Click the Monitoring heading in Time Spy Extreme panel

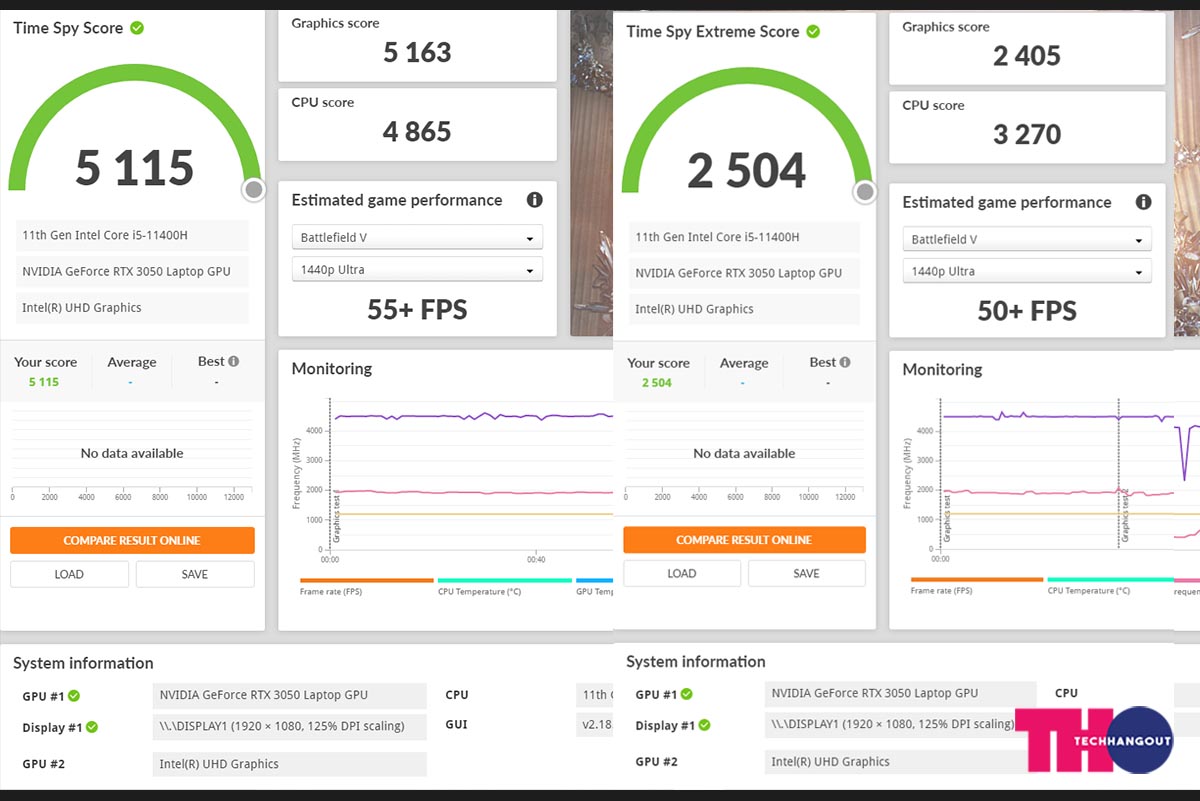(942, 370)
